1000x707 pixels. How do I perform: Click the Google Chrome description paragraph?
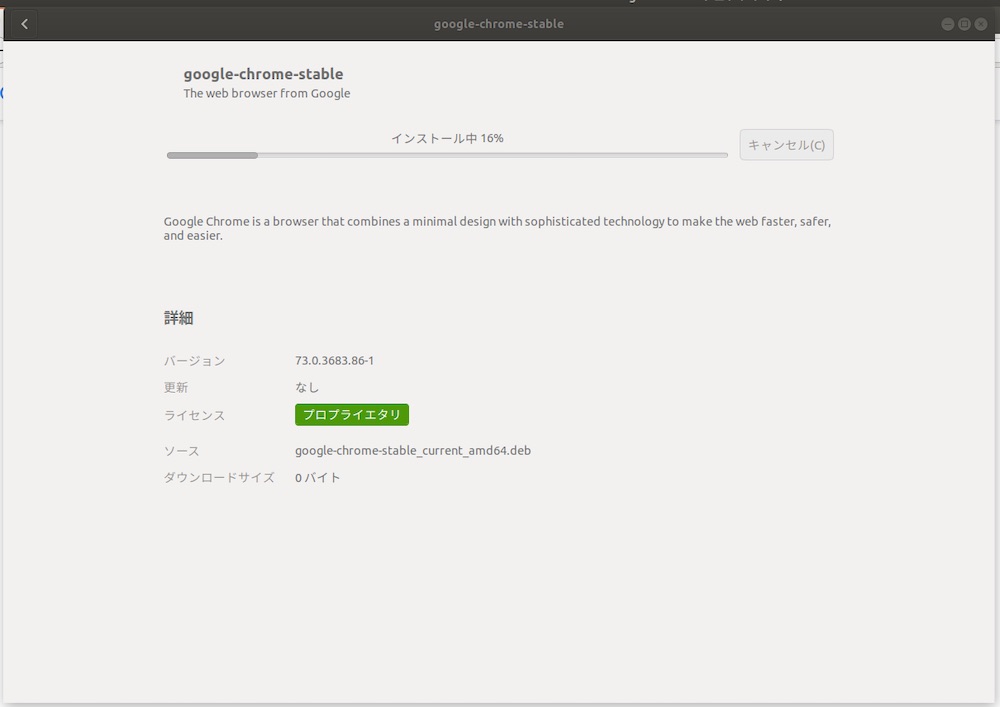point(497,228)
